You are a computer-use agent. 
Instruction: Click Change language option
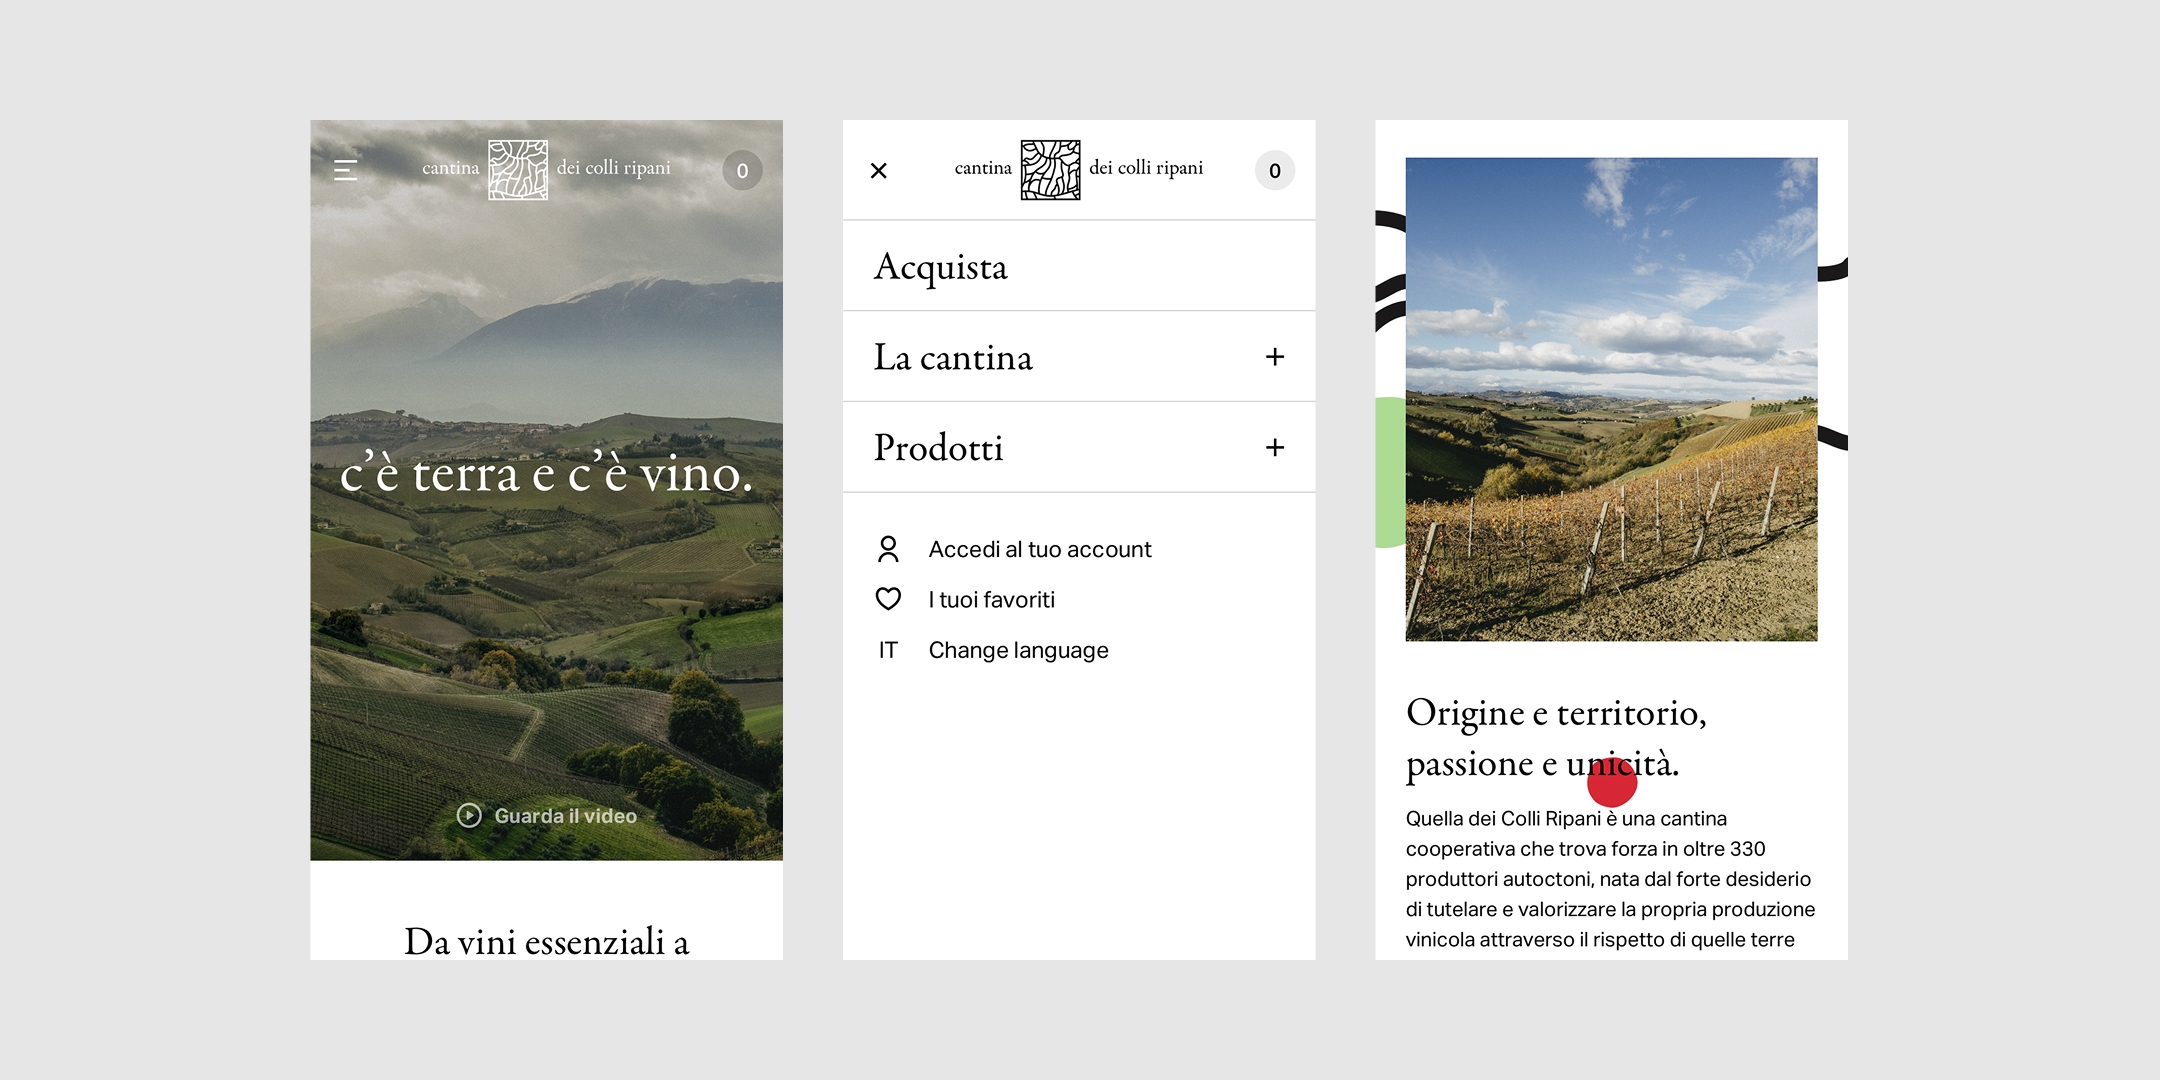(x=1018, y=650)
